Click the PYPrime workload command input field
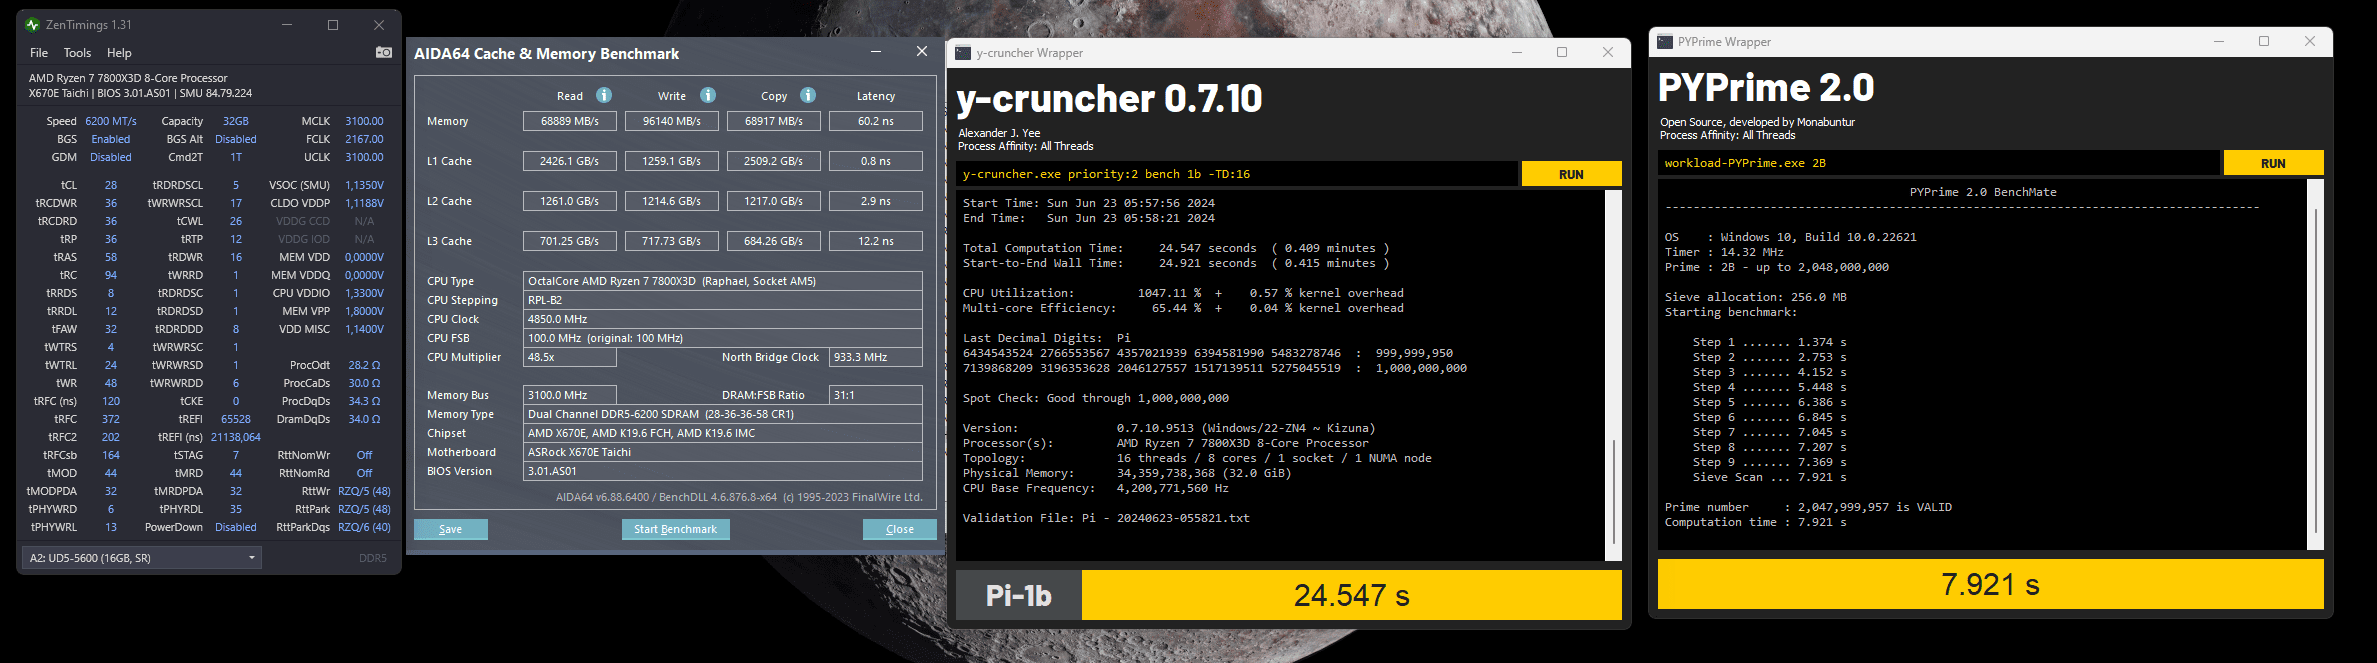The height and width of the screenshot is (663, 2377). (1939, 163)
